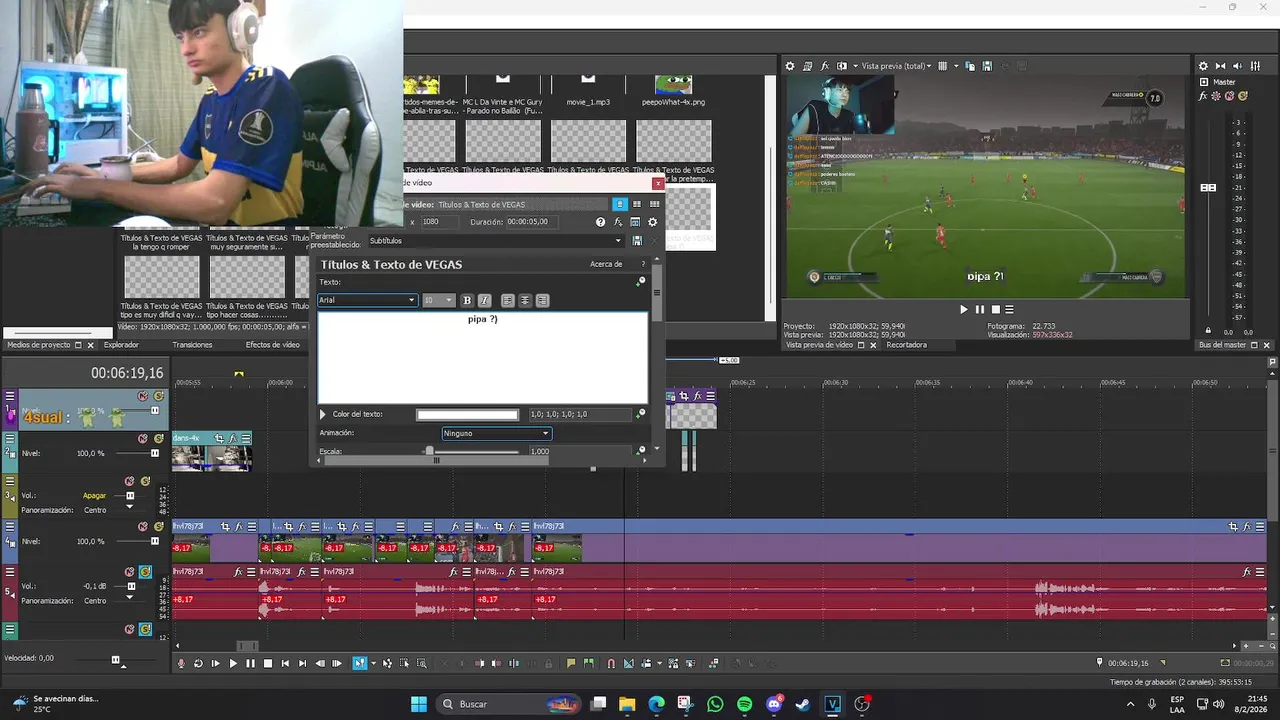Open the Subtítulos preset dropdown
The image size is (1280, 720).
coord(495,240)
